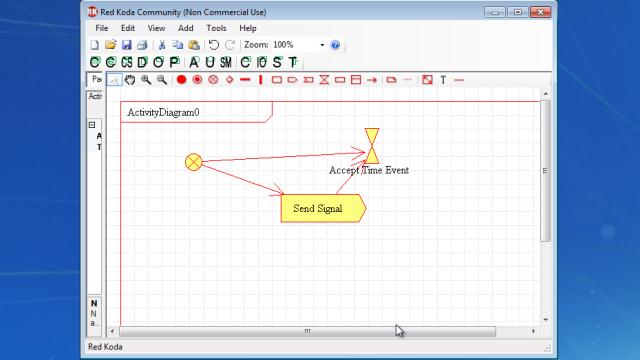
Task: Click the SM state machine diagram icon
Action: tap(226, 62)
